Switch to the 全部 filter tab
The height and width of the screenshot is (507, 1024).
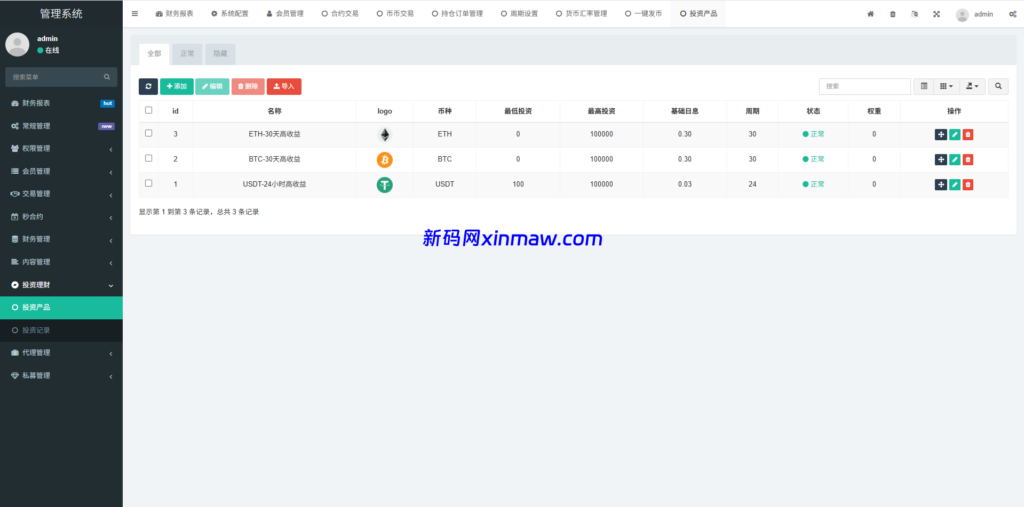tap(154, 54)
